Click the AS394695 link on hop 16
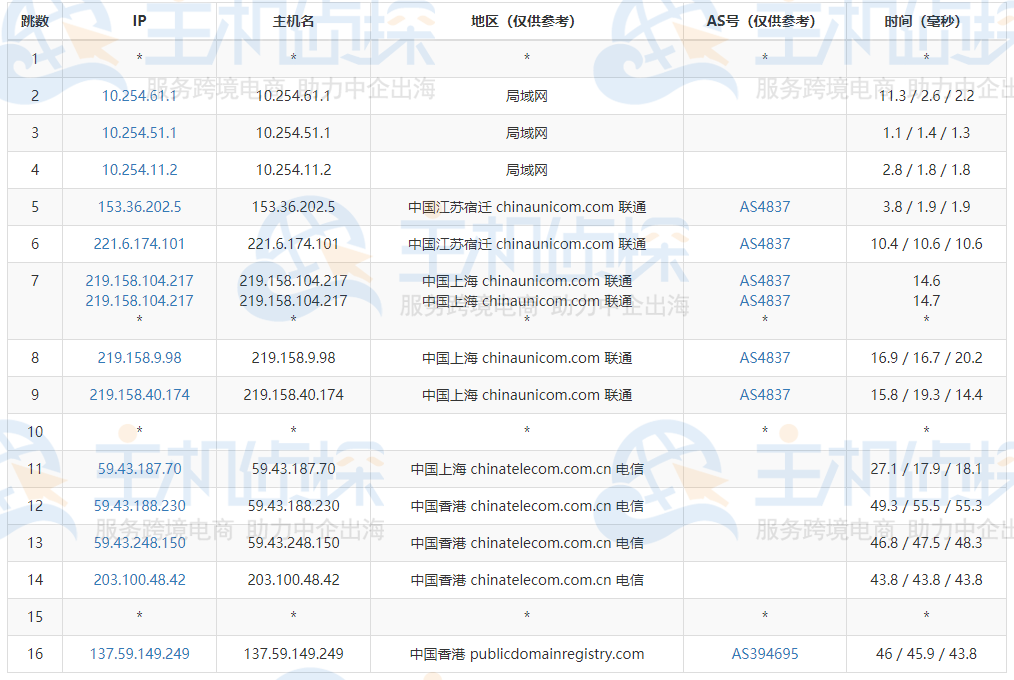This screenshot has height=680, width=1014. [764, 654]
